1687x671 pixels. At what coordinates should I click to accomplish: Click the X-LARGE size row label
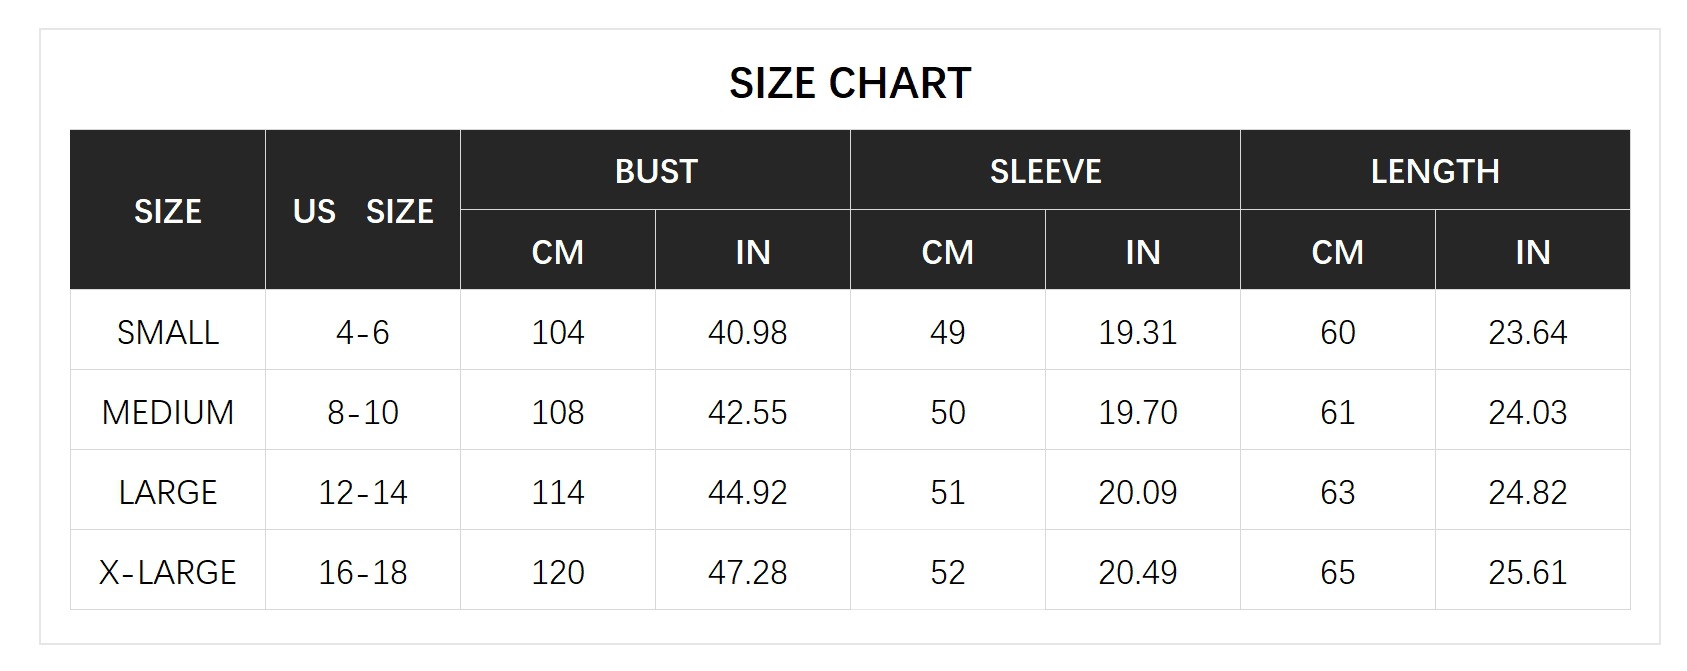168,572
